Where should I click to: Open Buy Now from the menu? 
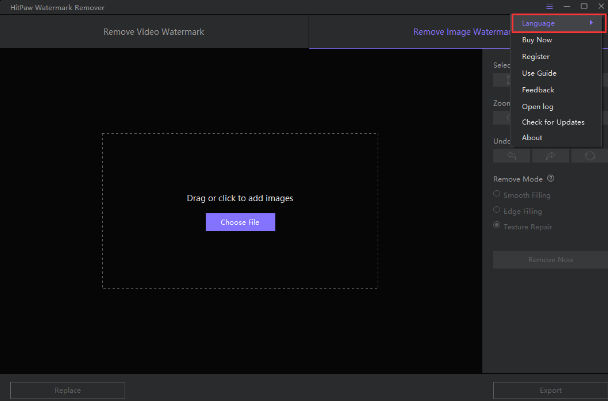(537, 40)
